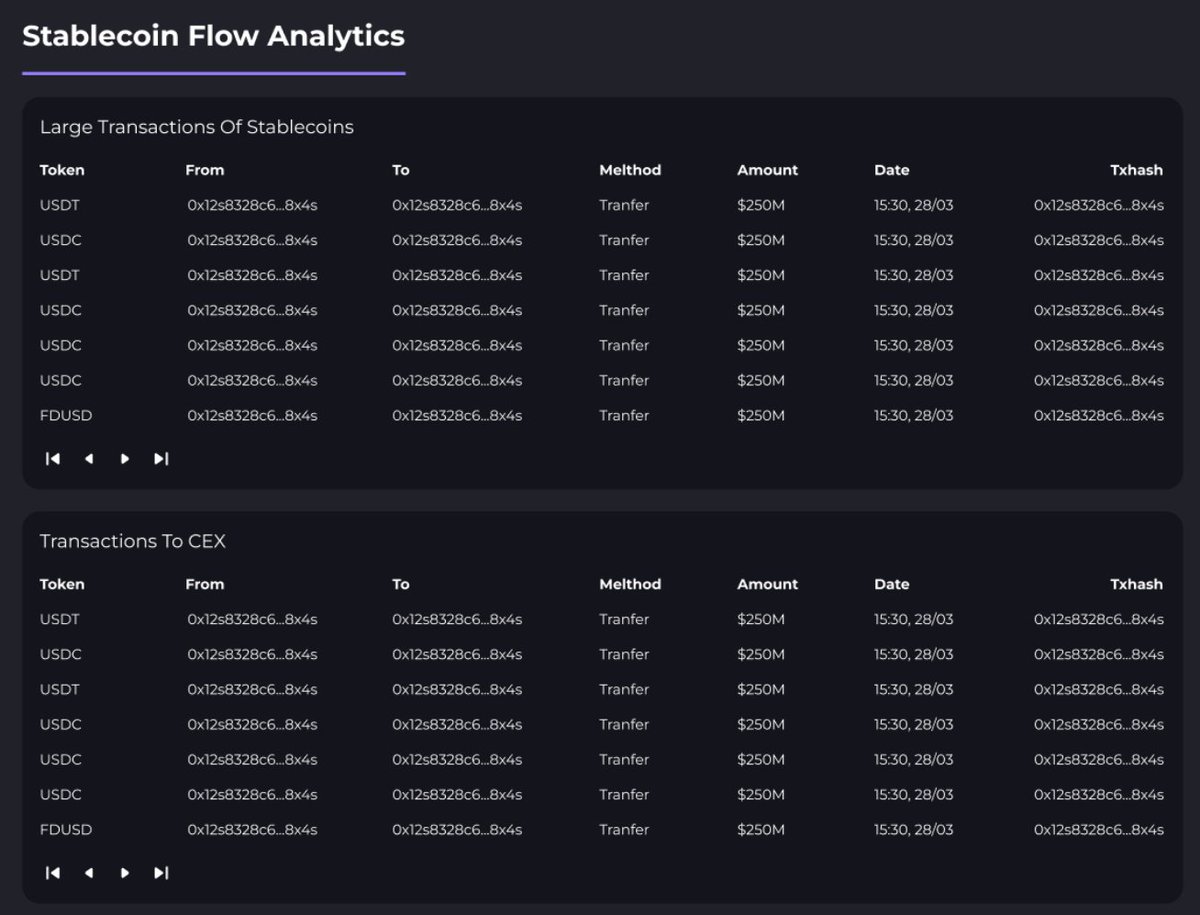The height and width of the screenshot is (915, 1200).
Task: Open FDUSD row Txhash in Transactions To CEX
Action: 1098,829
